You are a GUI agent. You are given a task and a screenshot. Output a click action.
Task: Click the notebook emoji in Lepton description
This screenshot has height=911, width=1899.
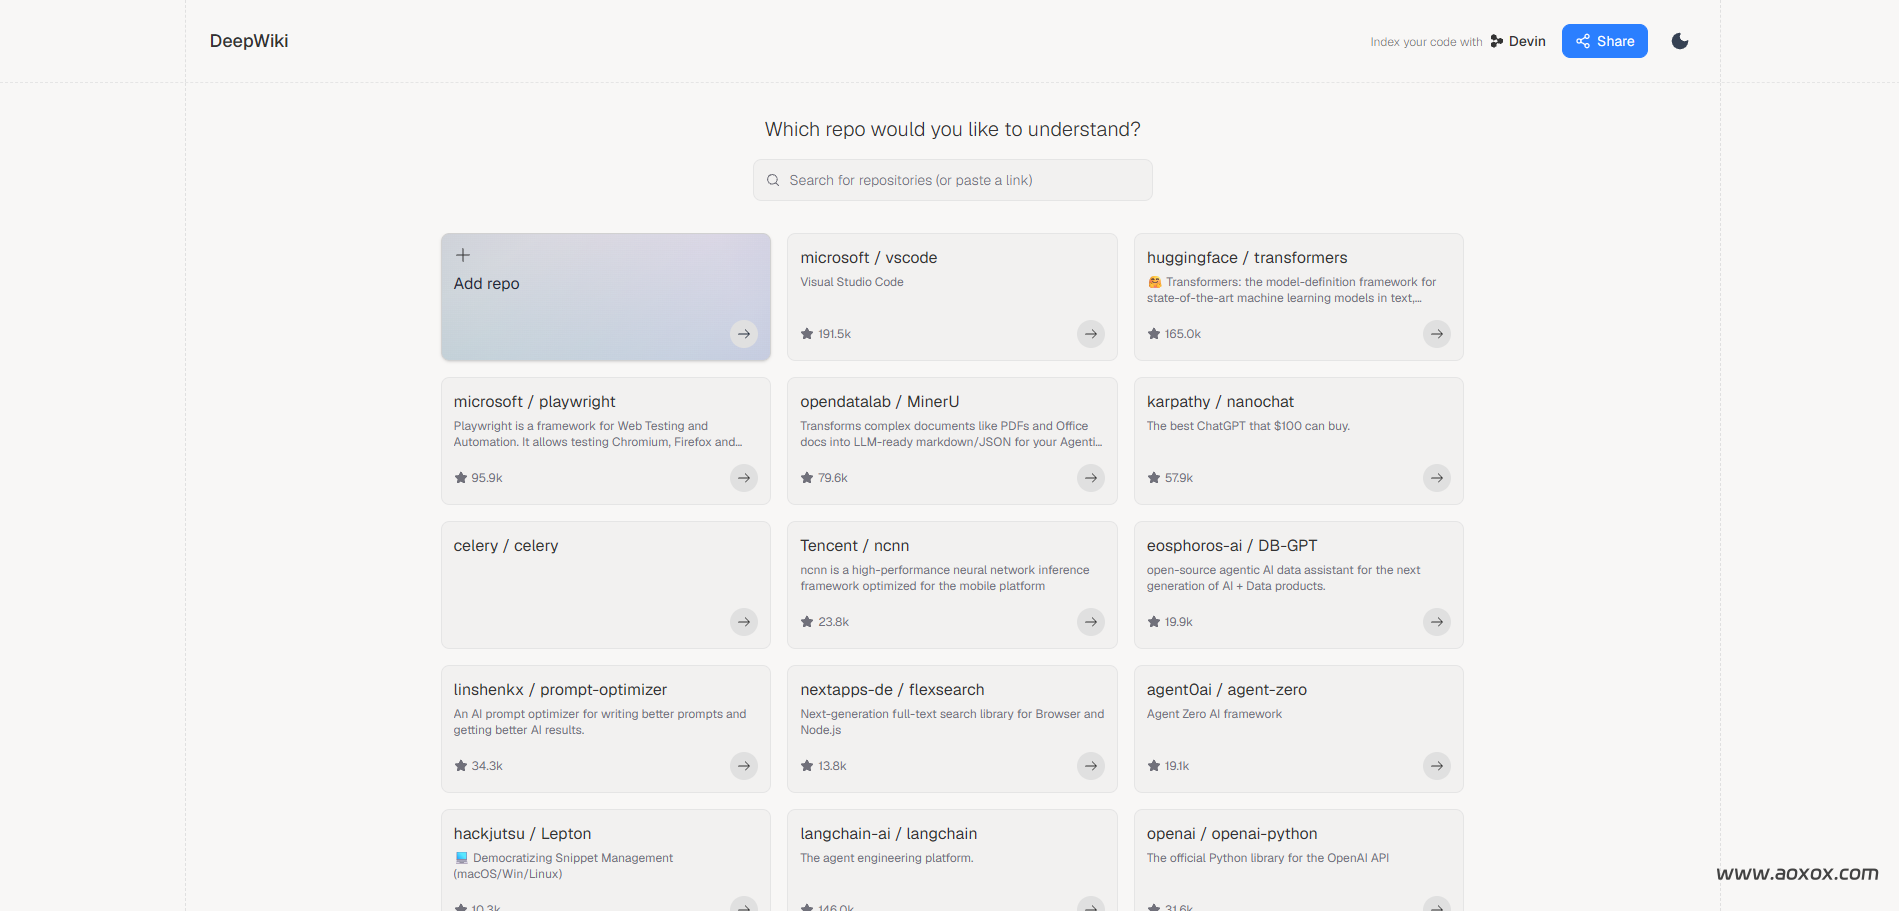(461, 858)
